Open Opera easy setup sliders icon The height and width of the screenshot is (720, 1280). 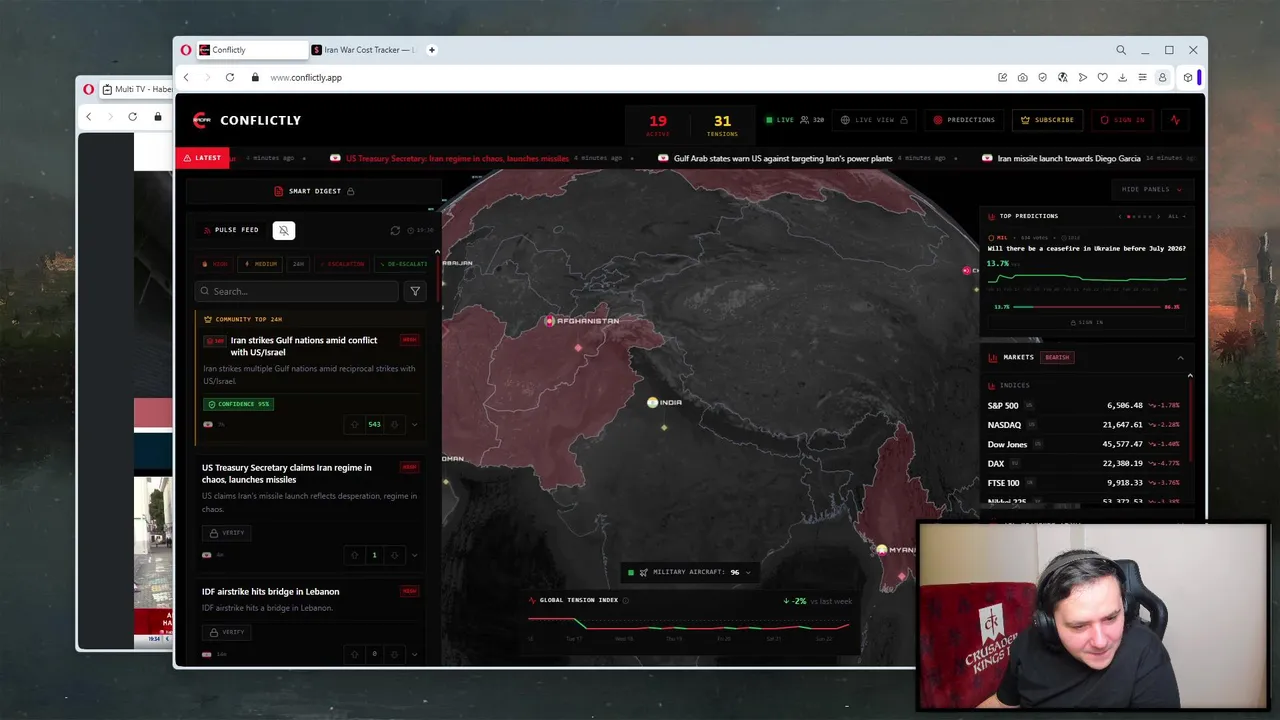click(x=1142, y=77)
